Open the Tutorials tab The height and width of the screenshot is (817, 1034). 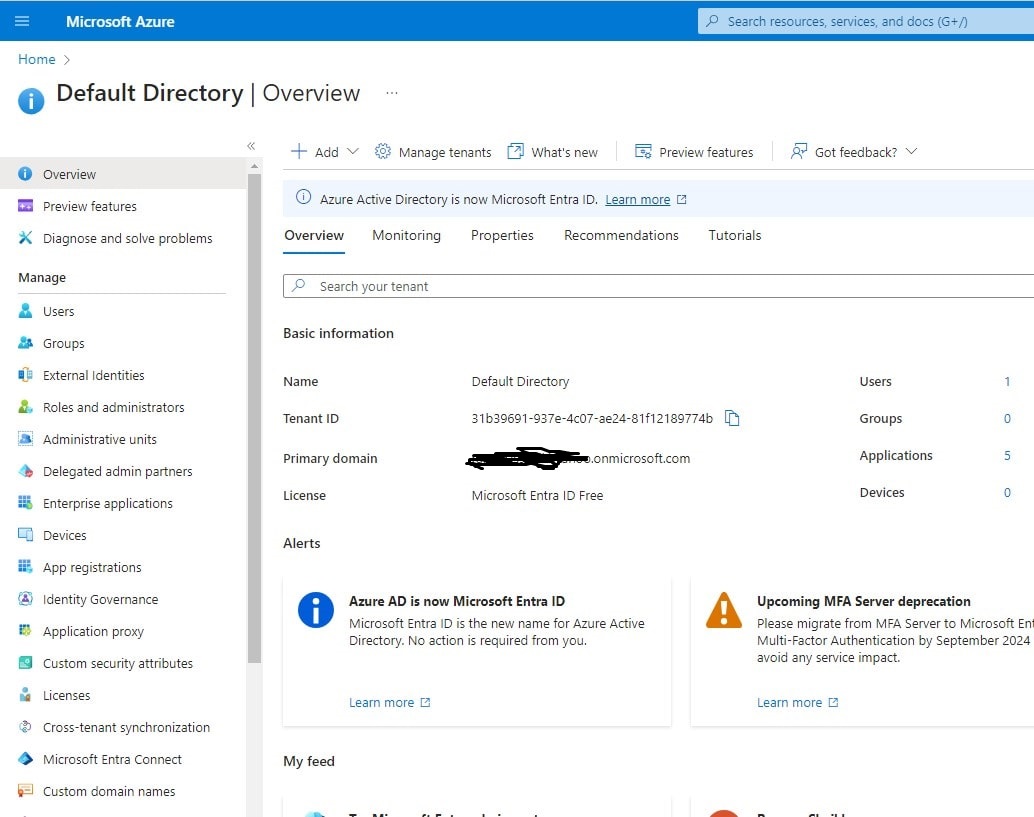coord(735,235)
